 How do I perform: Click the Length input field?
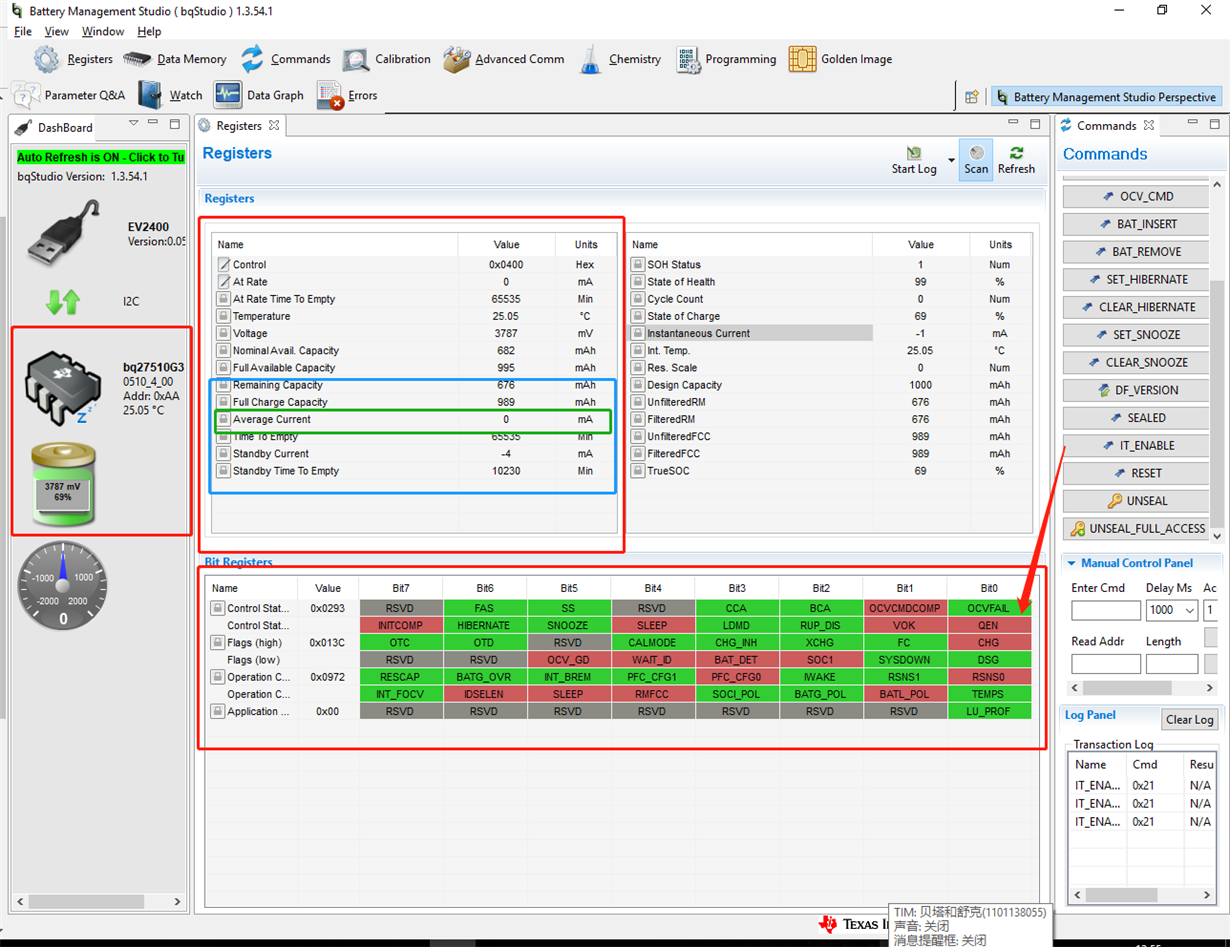click(x=1172, y=664)
